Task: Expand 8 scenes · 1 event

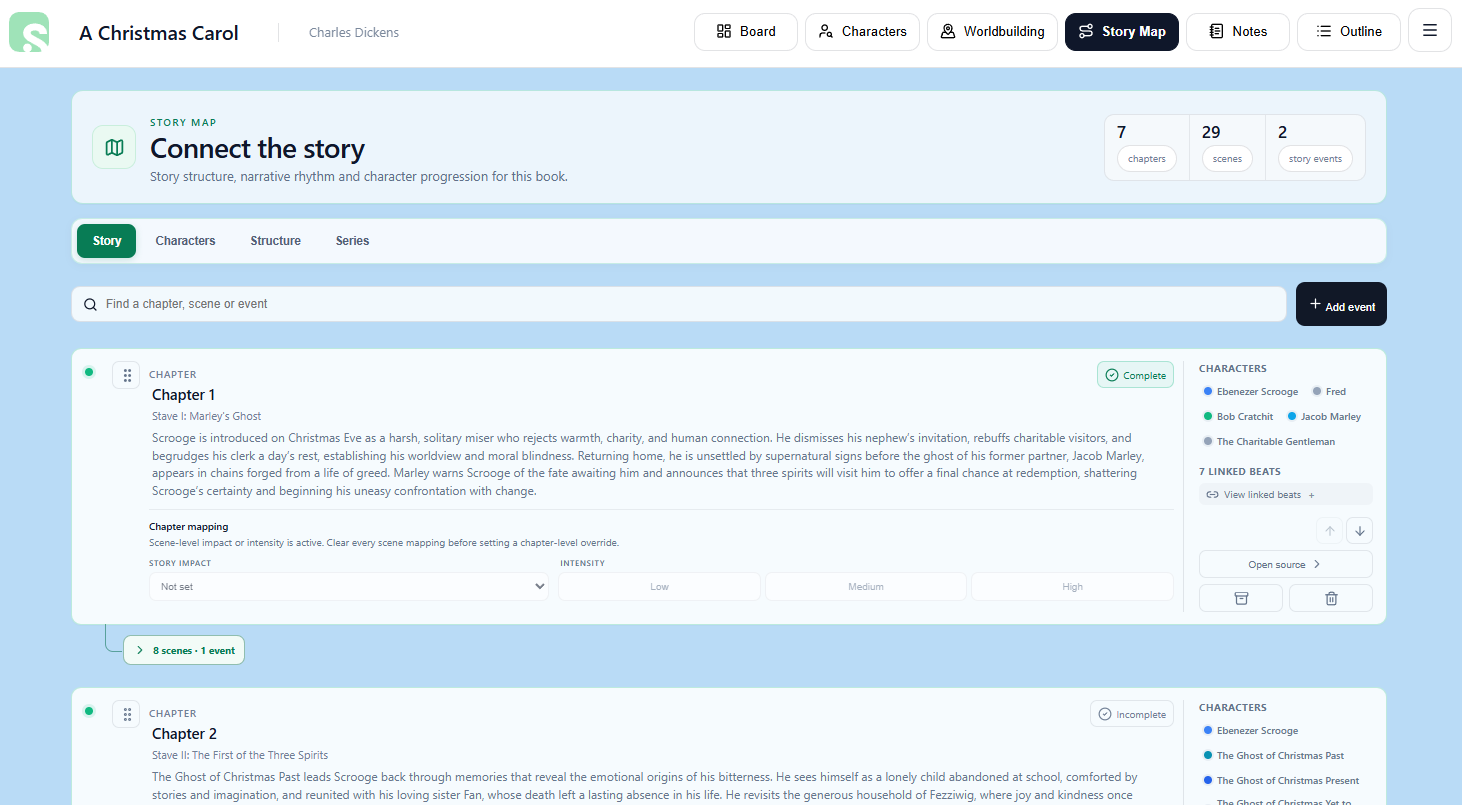Action: point(184,650)
